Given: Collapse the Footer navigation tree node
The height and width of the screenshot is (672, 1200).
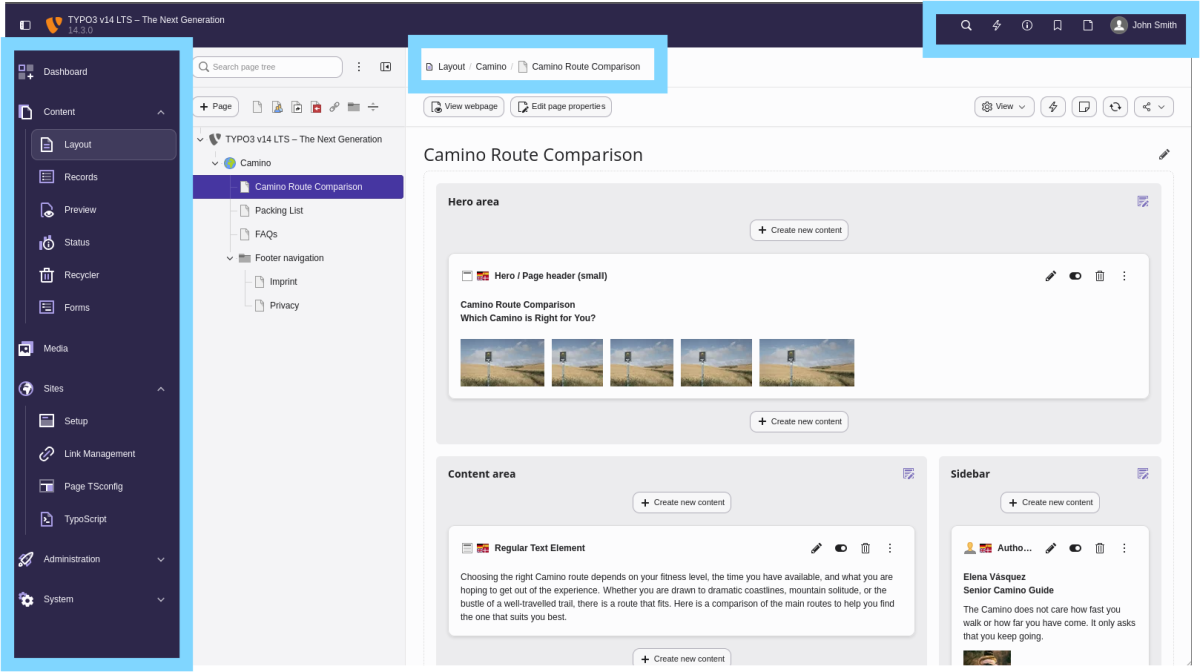Looking at the screenshot, I should [229, 258].
